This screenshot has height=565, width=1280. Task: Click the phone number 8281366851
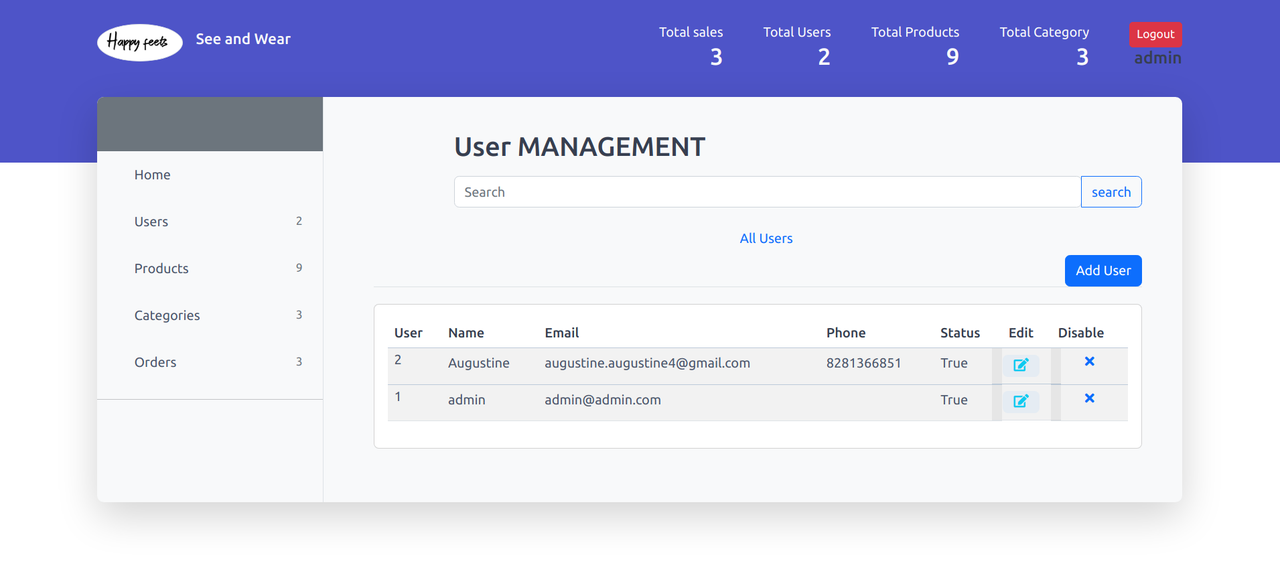[864, 363]
